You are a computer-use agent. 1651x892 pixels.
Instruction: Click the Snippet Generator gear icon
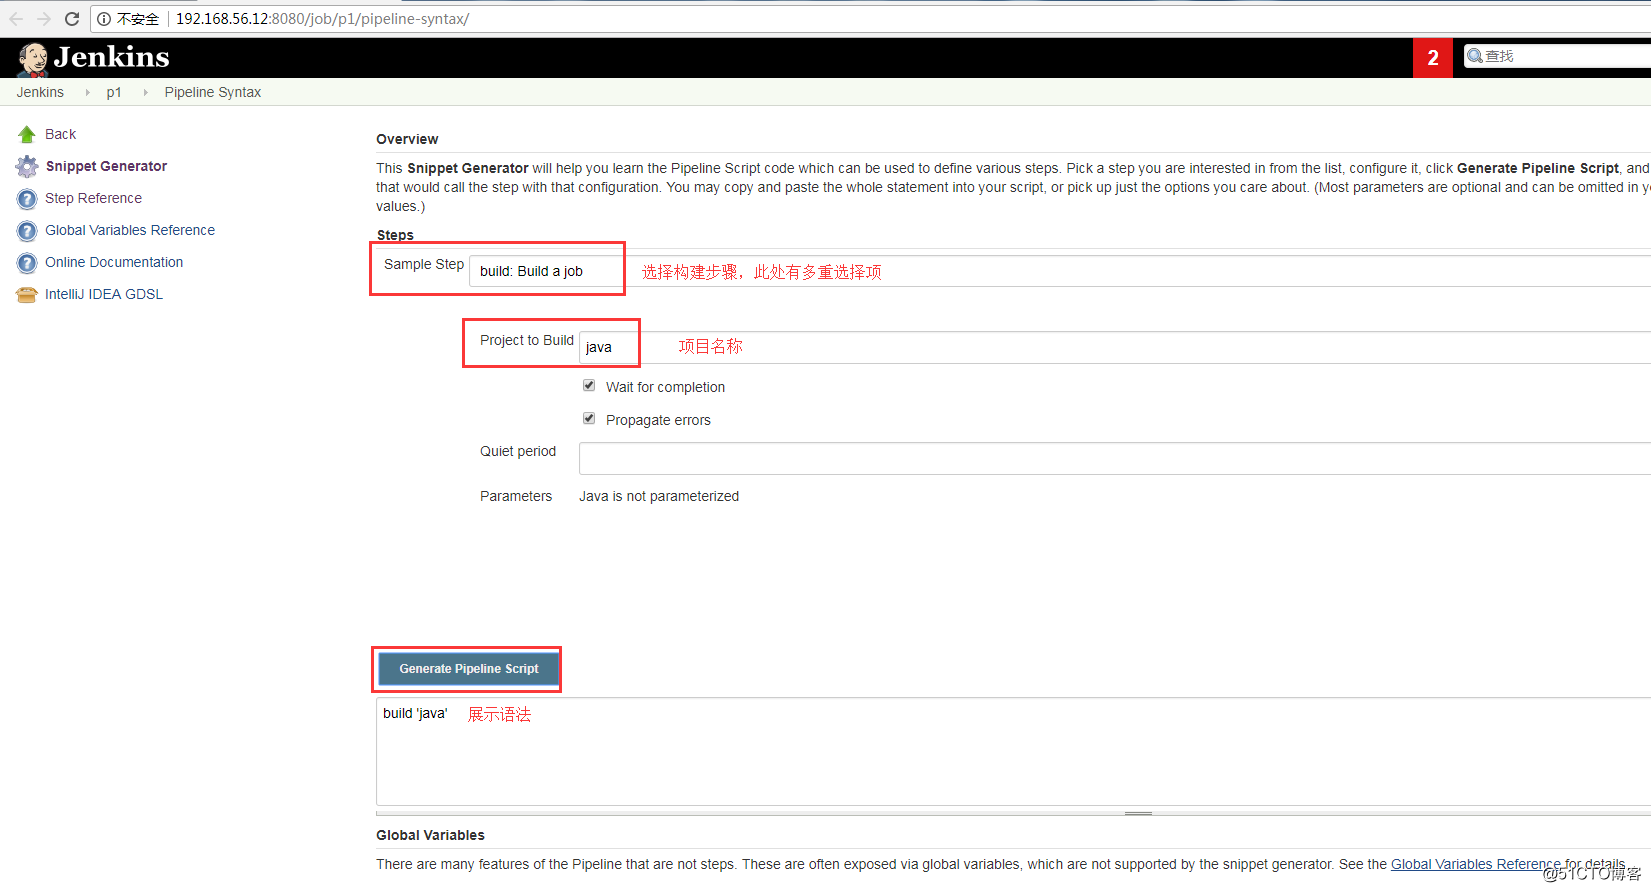(27, 166)
